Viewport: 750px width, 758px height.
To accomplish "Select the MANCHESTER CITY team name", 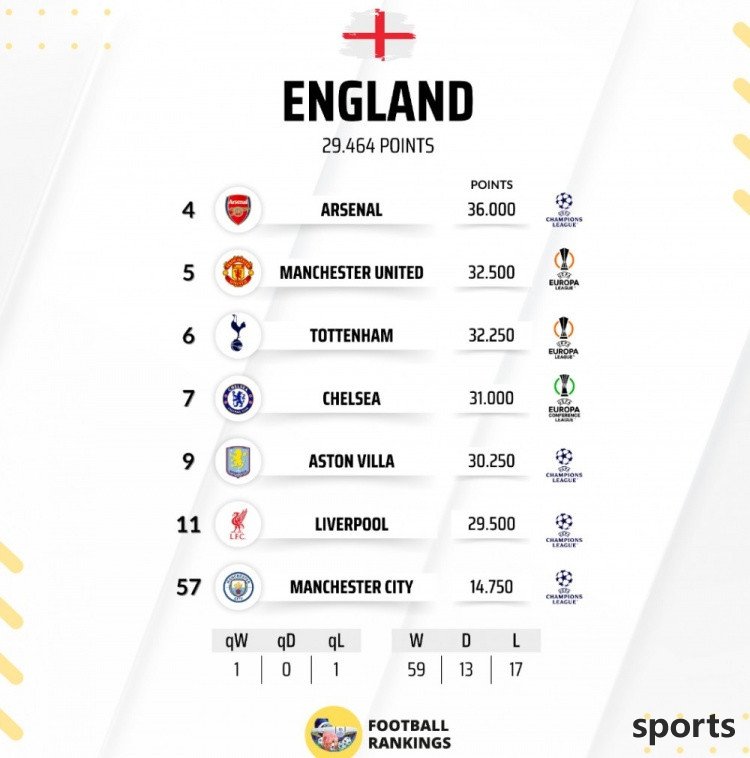I will point(351,587).
